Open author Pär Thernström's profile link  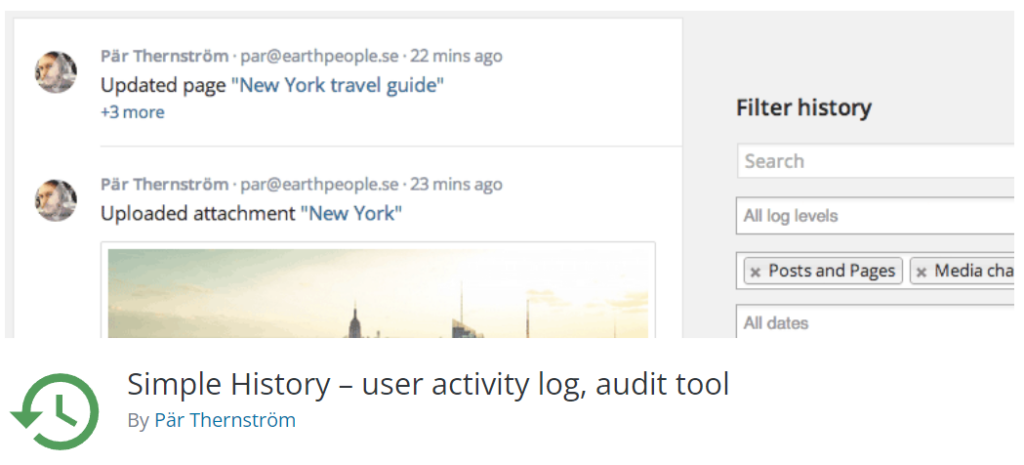click(x=225, y=420)
